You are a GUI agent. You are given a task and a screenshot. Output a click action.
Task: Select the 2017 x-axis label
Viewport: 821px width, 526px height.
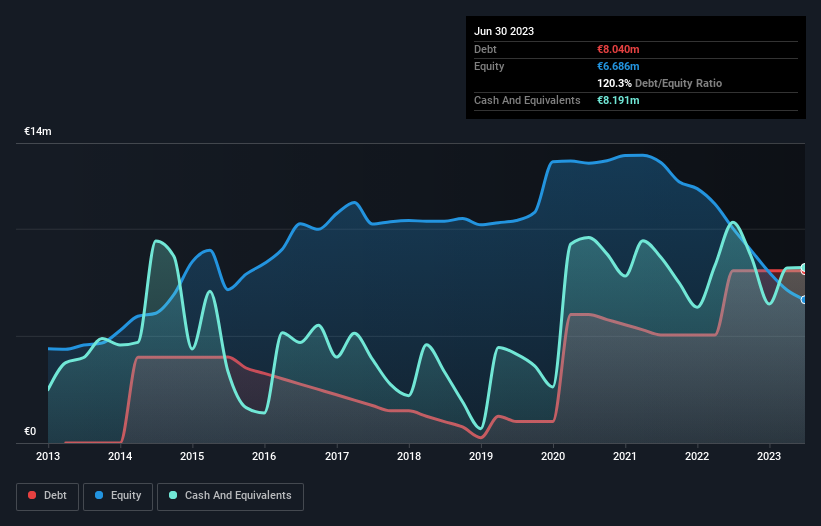(337, 456)
